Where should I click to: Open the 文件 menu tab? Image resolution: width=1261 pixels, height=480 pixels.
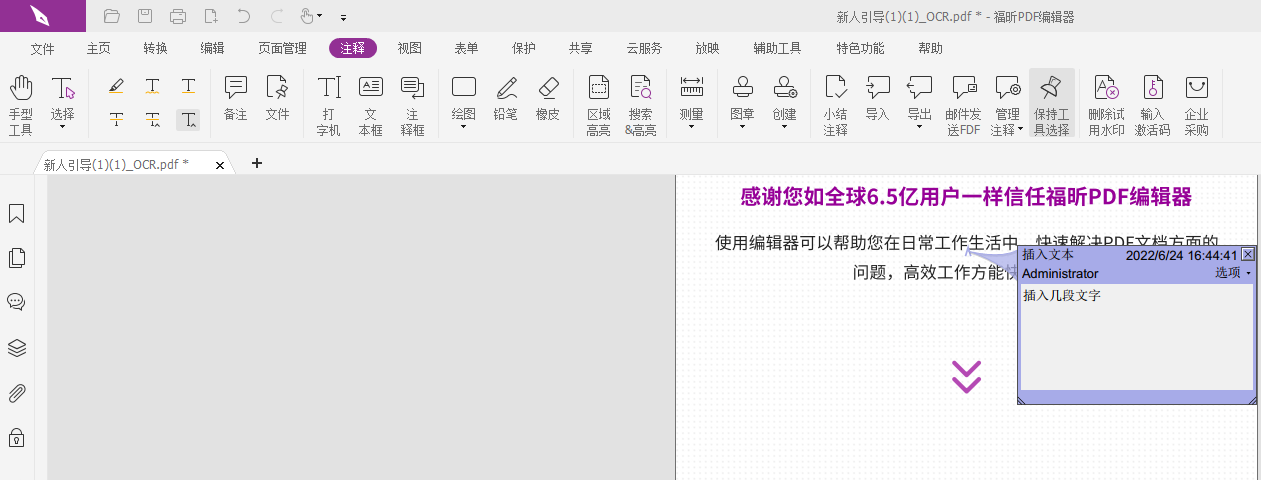pos(42,48)
